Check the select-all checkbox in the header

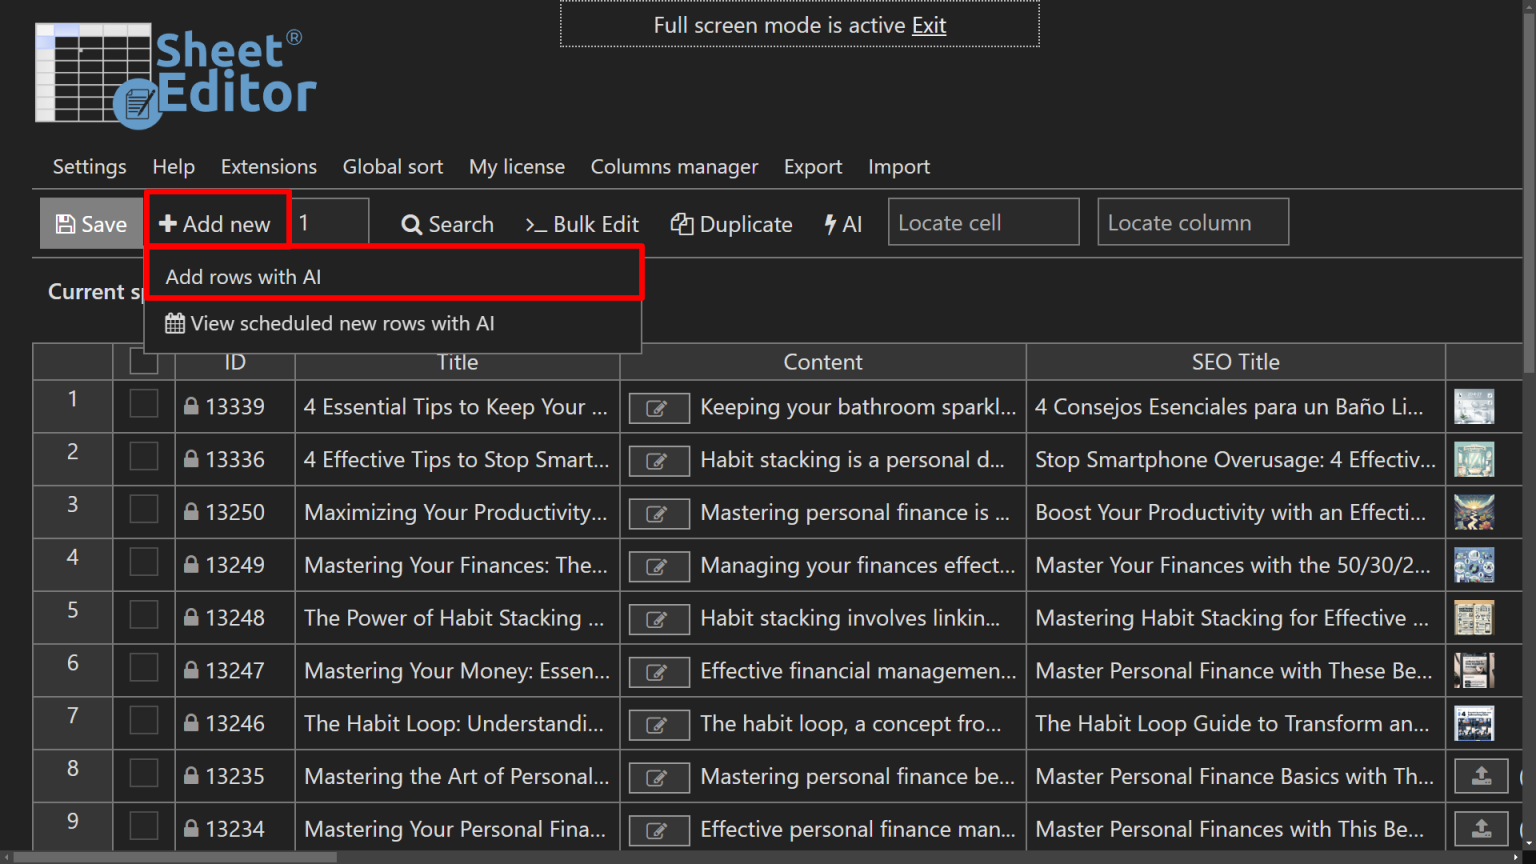(x=143, y=361)
